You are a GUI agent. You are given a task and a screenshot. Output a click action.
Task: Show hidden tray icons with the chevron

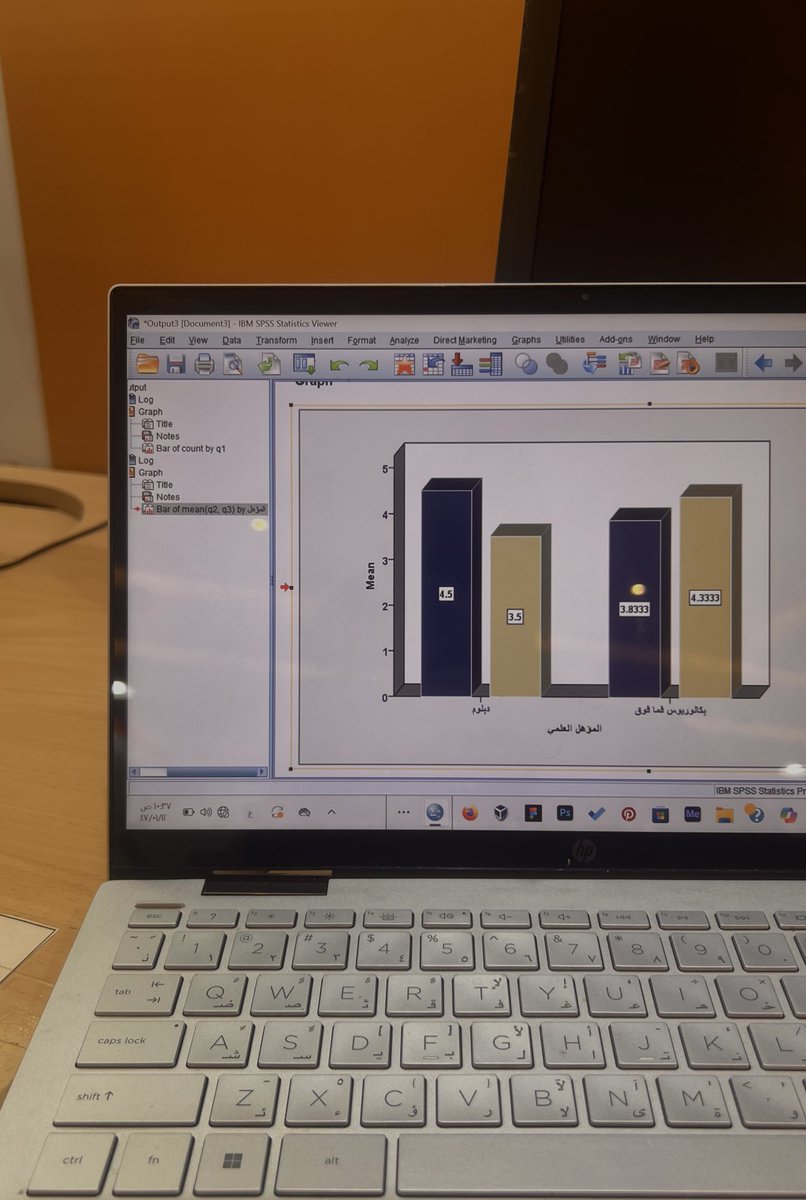click(332, 812)
